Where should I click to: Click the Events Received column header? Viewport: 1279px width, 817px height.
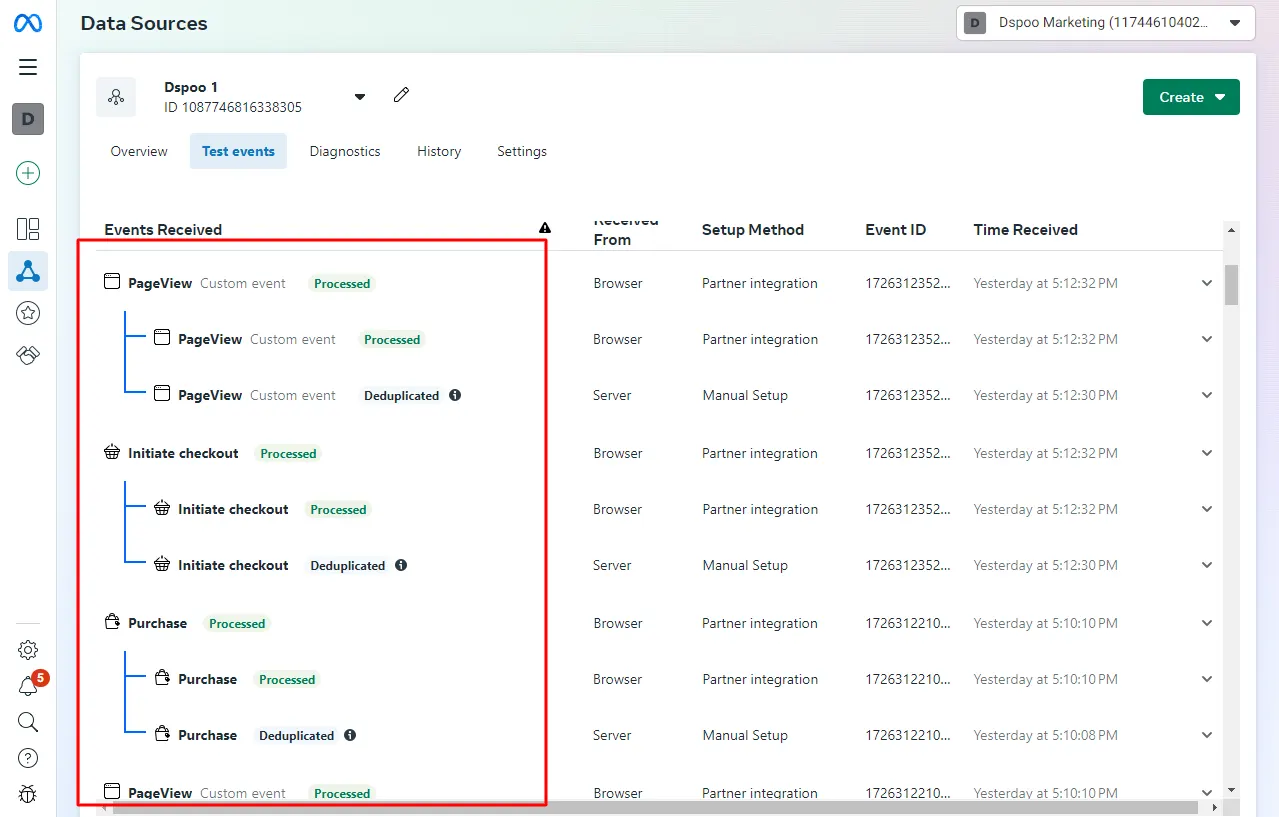pyautogui.click(x=163, y=229)
